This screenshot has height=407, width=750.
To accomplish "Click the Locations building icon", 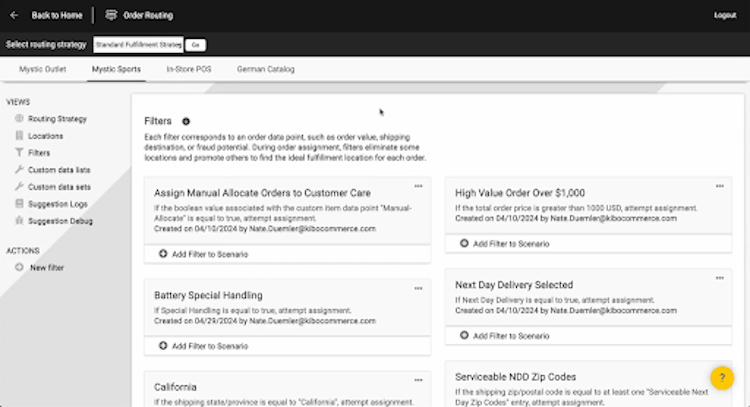I will coord(19,136).
